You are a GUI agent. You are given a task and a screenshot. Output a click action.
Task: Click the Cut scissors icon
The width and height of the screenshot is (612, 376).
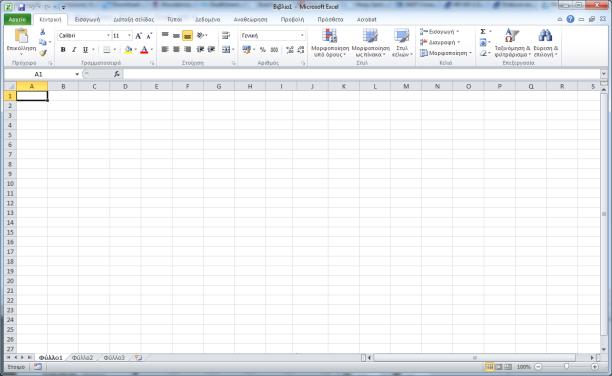(43, 32)
